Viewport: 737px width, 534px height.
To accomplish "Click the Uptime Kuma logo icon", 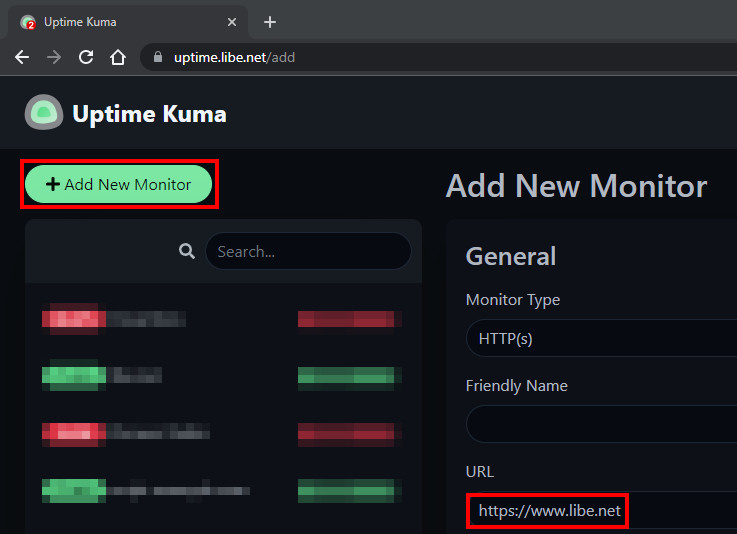I will pos(44,113).
